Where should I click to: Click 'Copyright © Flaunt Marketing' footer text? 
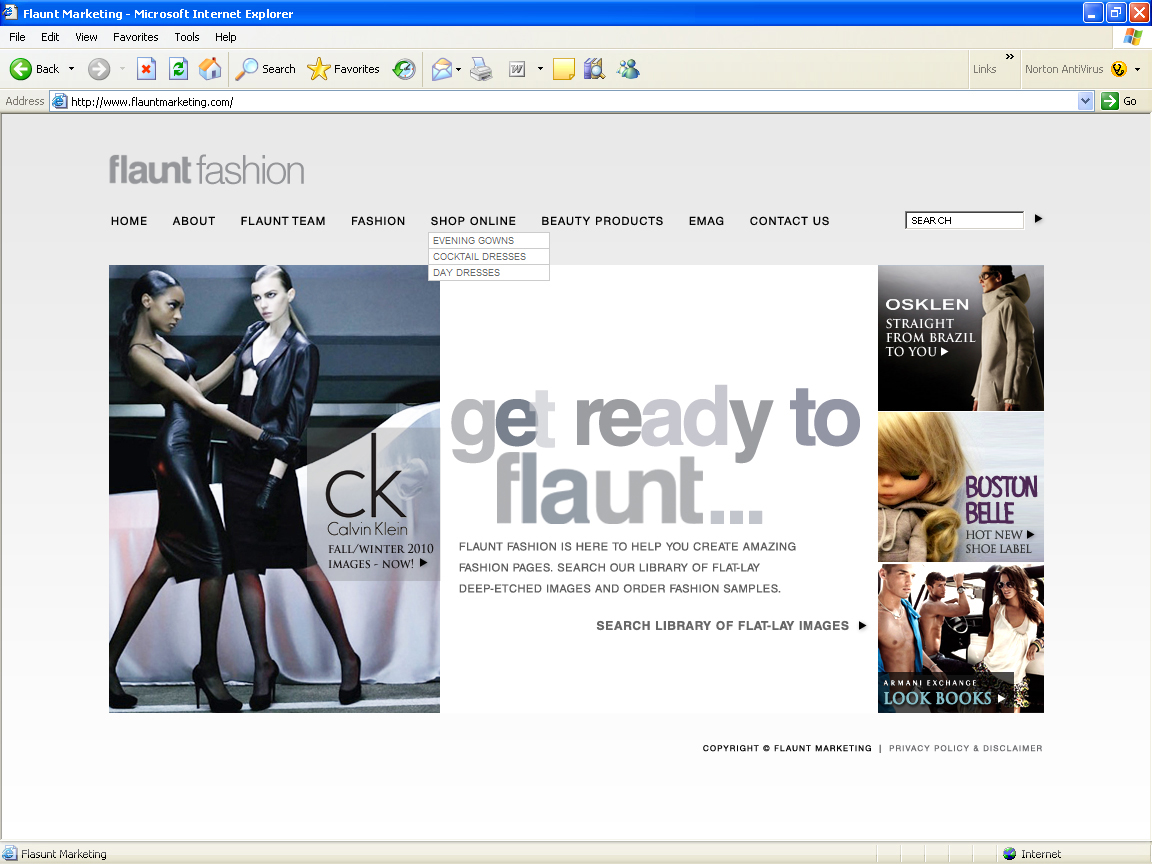tap(787, 748)
